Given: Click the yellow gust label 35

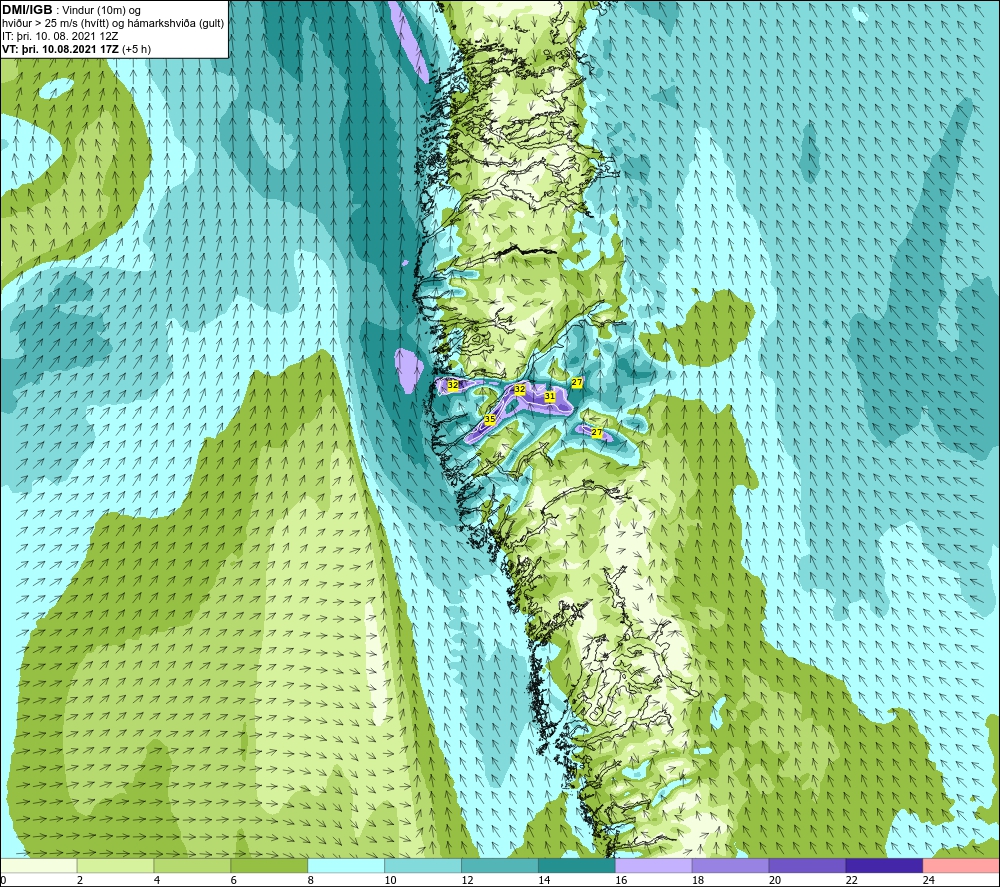Looking at the screenshot, I should click(490, 419).
